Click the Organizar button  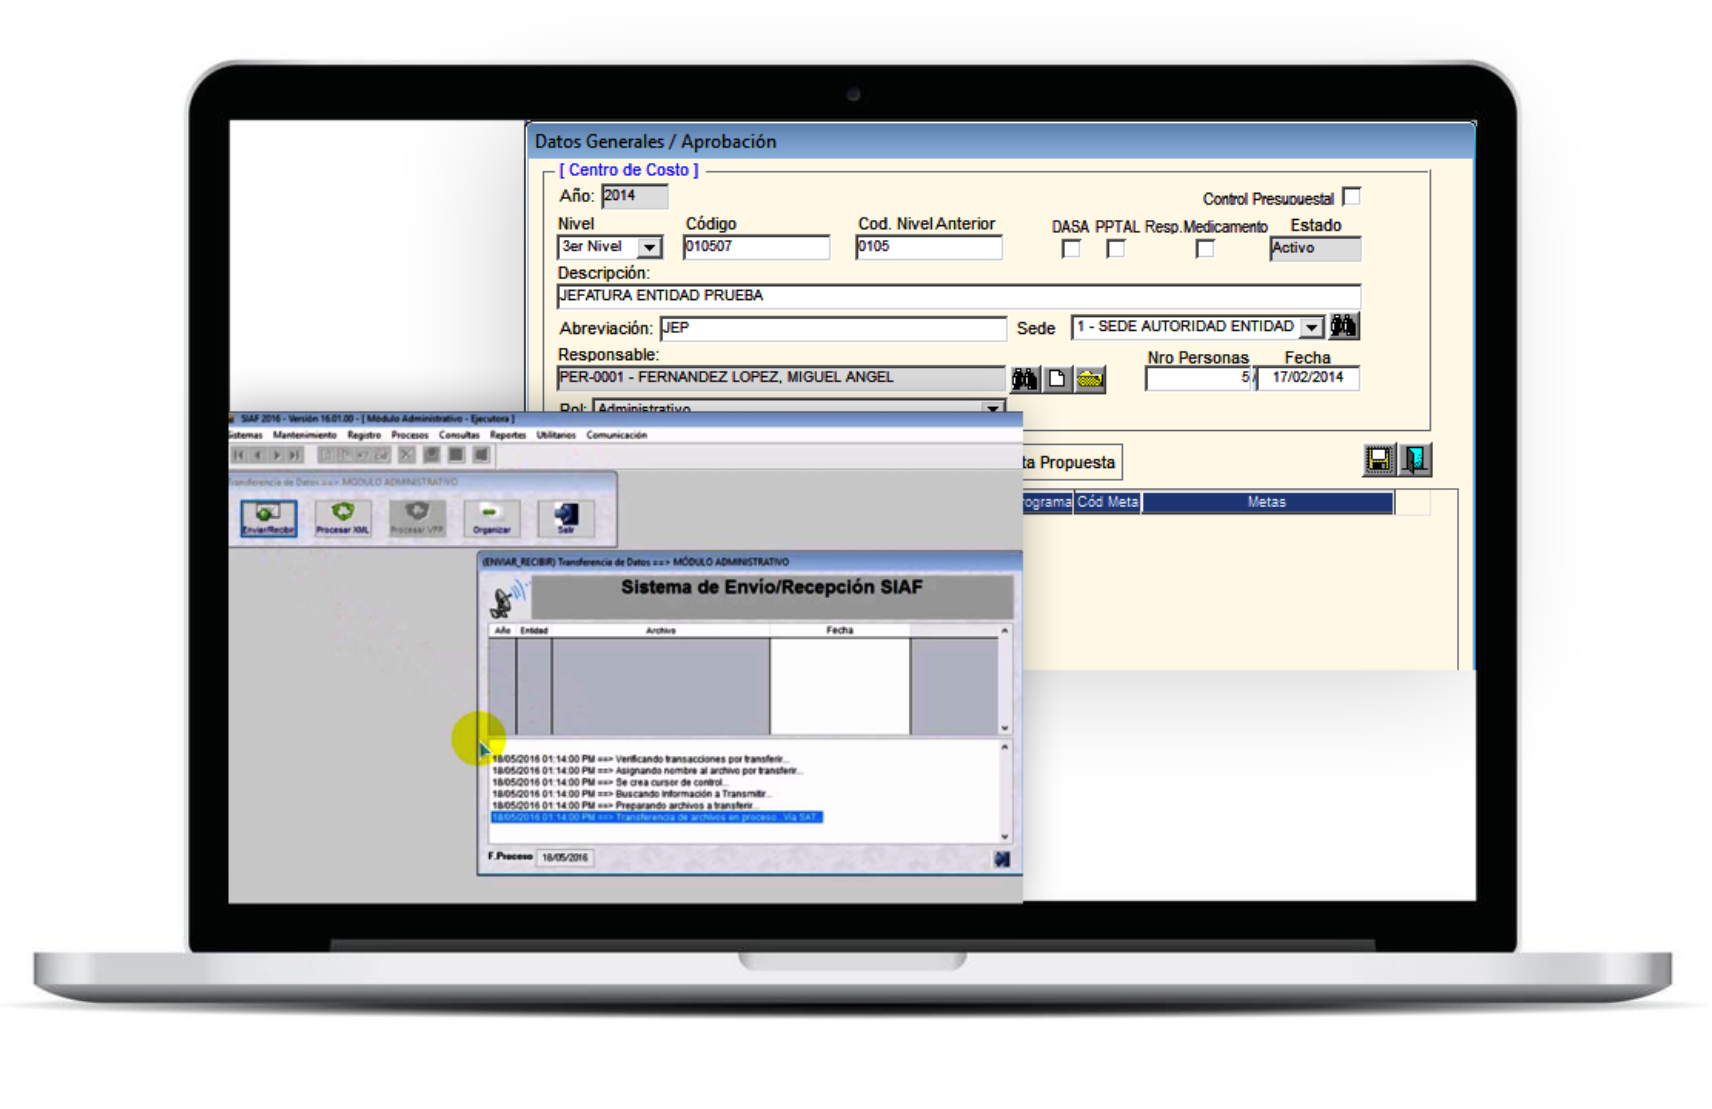tap(491, 517)
